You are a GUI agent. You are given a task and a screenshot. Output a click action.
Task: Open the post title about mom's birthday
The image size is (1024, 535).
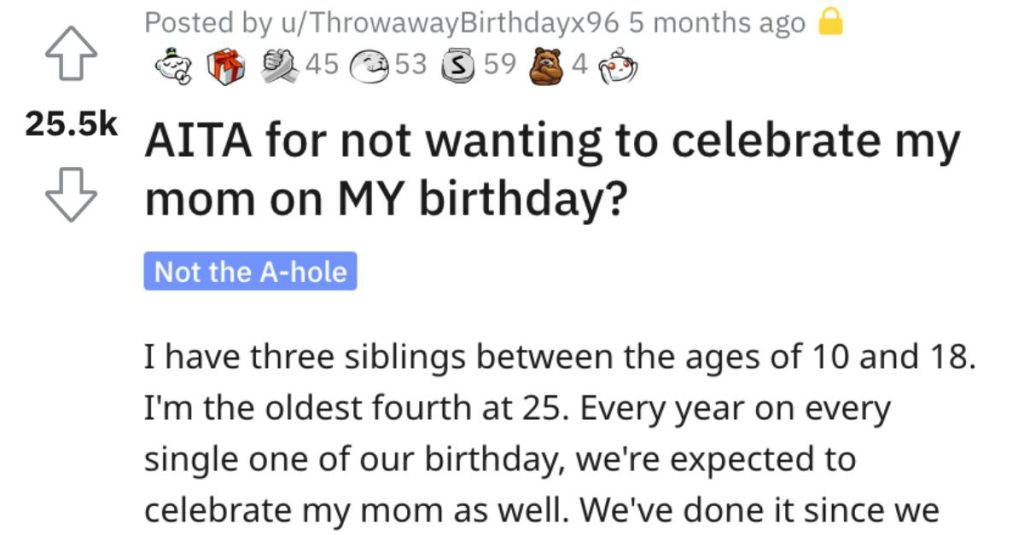pos(552,169)
